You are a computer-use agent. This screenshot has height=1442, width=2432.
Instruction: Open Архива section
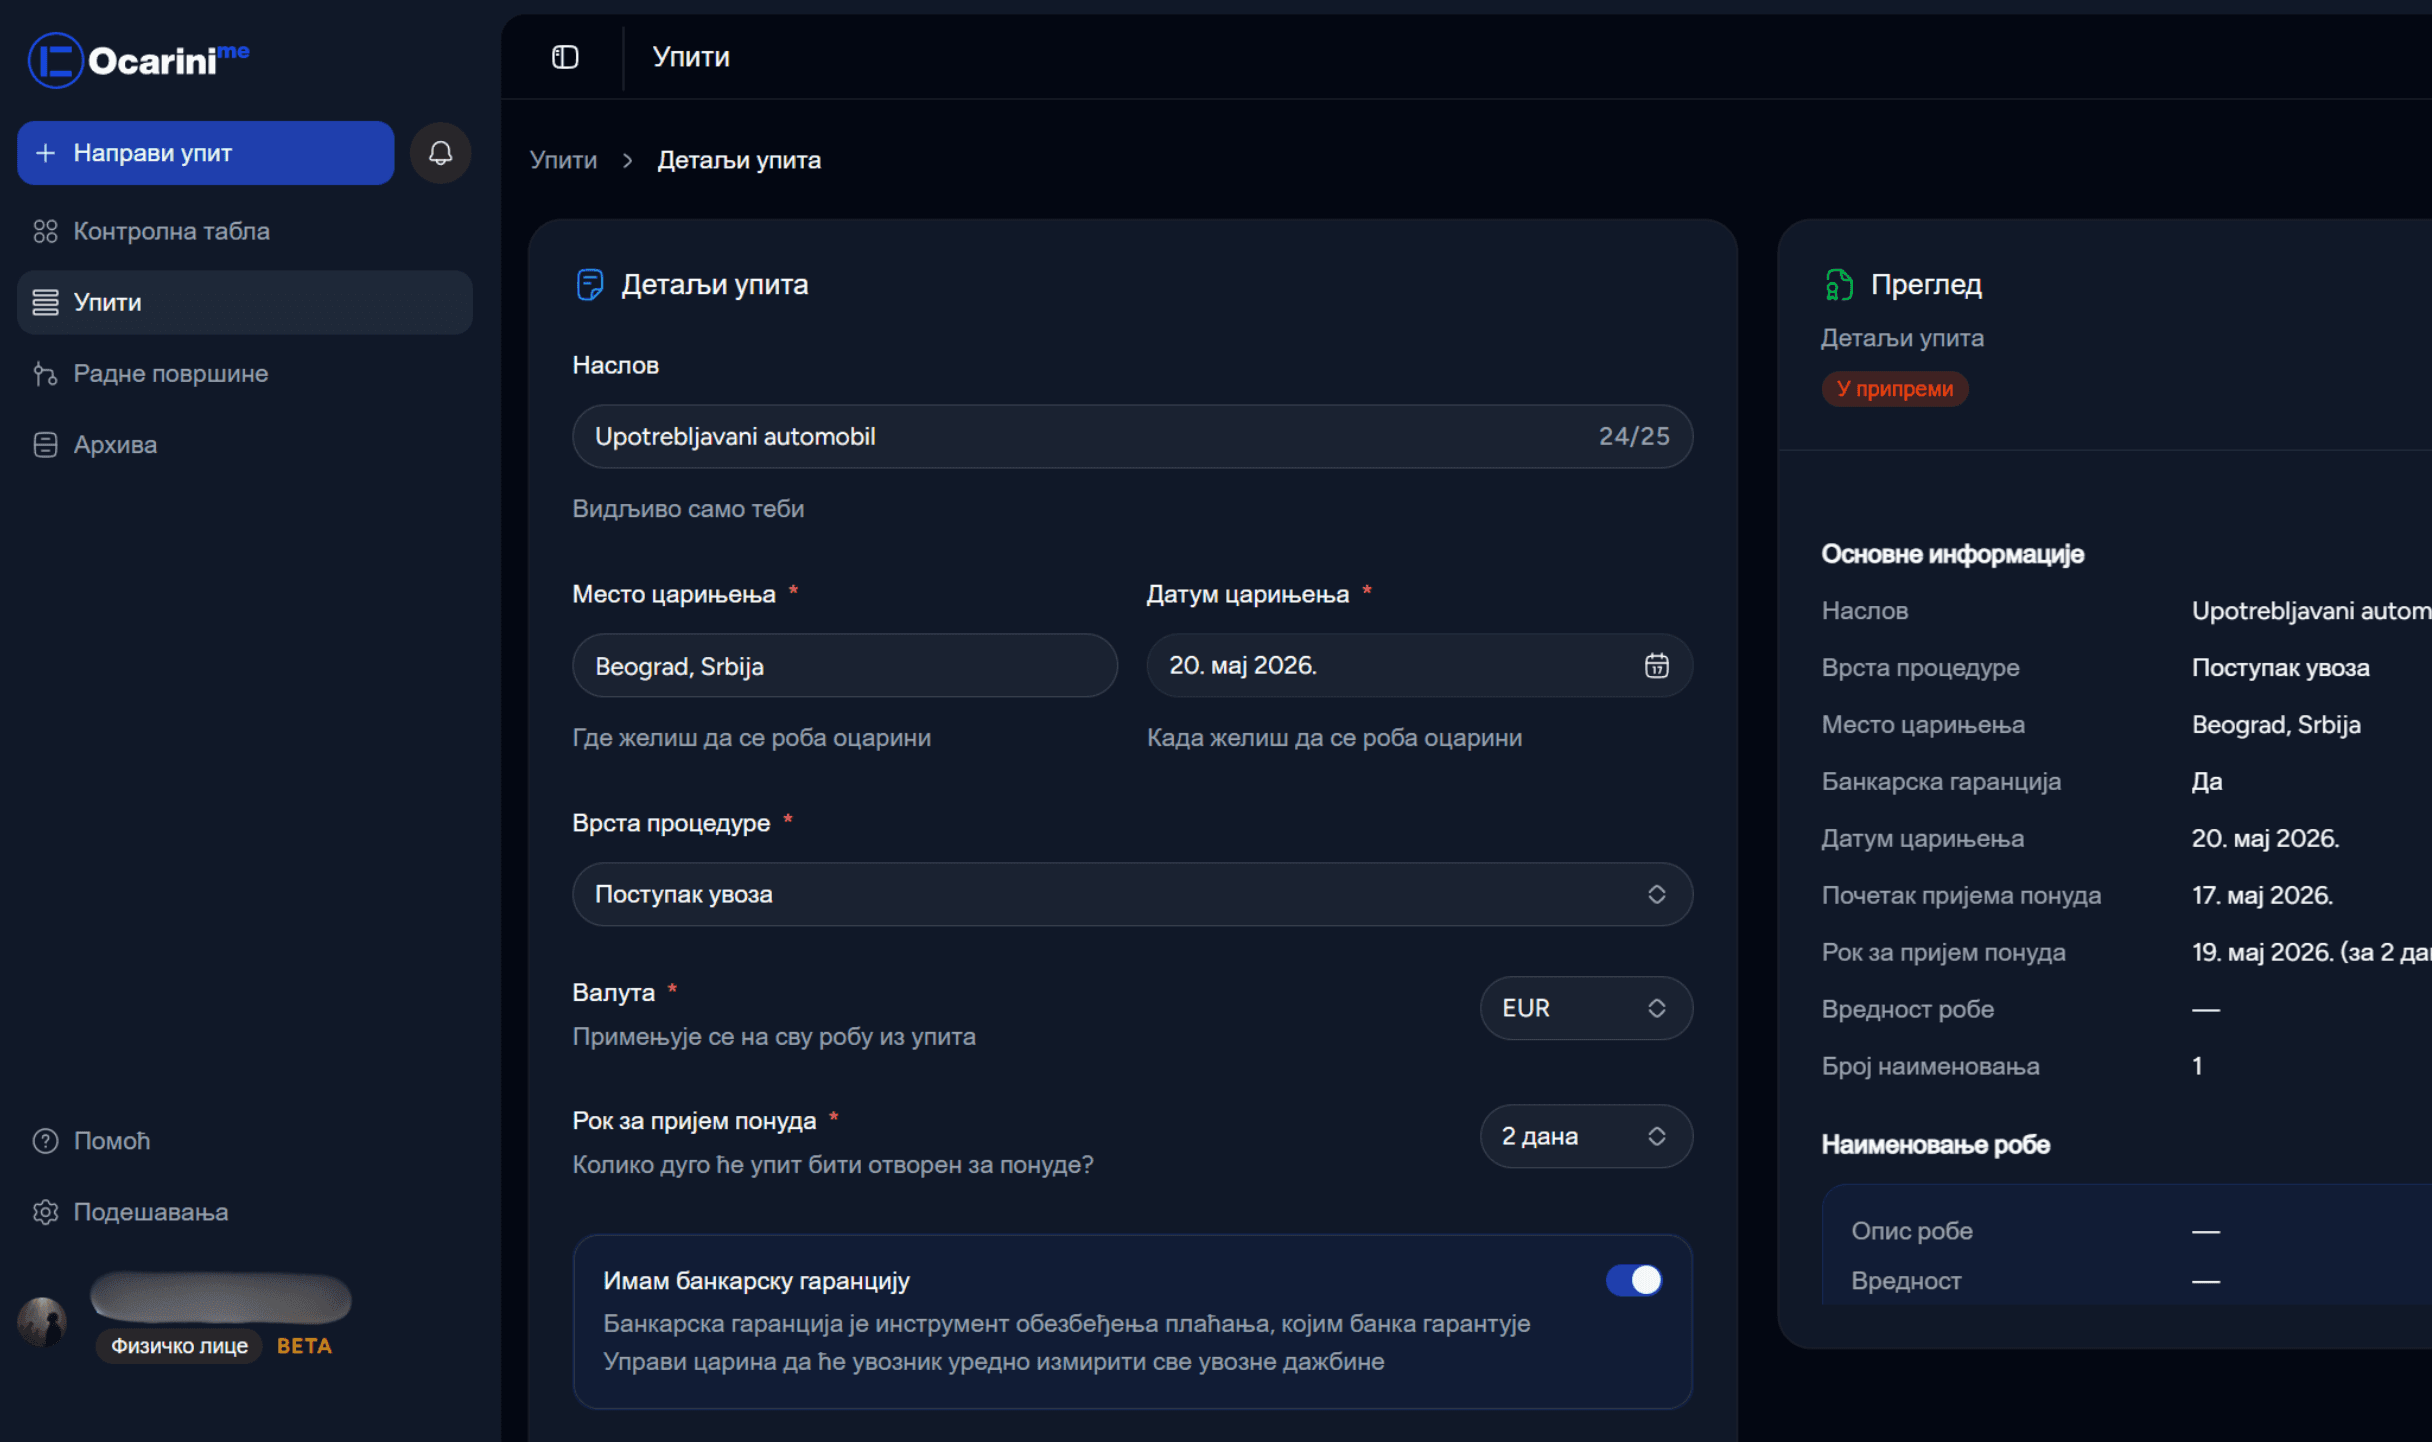point(245,444)
